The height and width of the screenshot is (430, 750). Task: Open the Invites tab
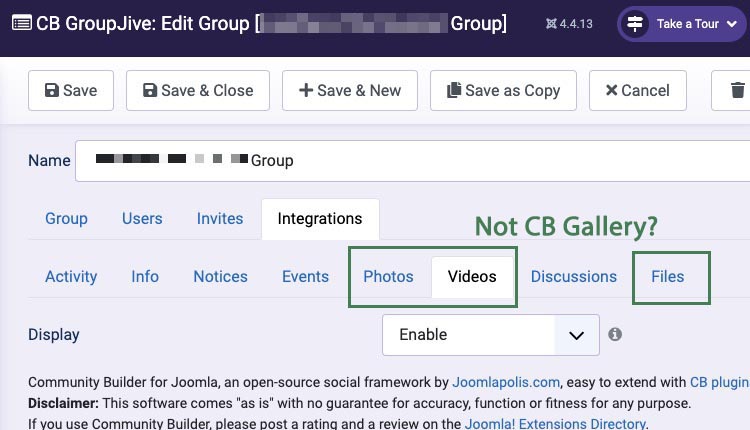pos(220,218)
